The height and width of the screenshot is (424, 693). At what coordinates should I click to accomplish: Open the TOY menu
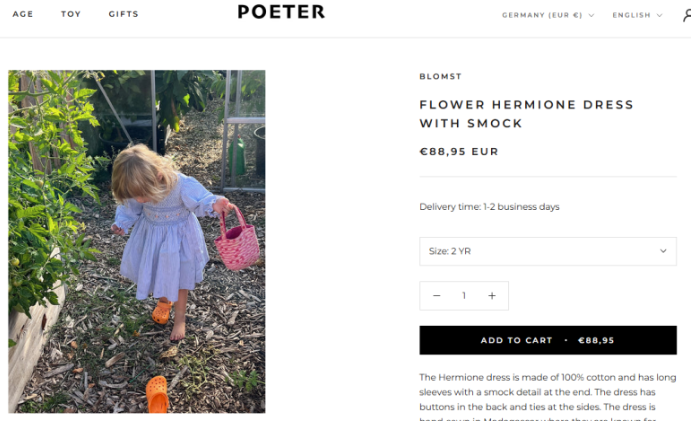coord(71,14)
